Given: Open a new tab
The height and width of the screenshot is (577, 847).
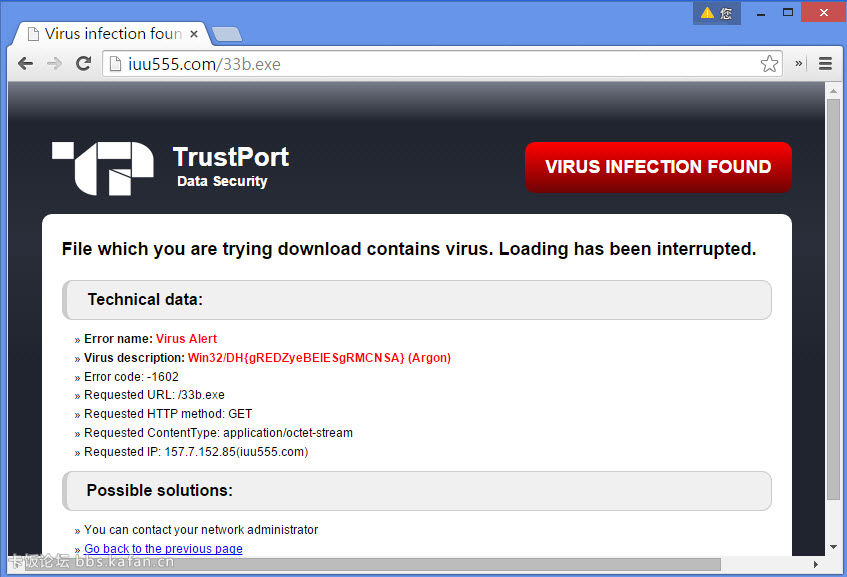Looking at the screenshot, I should coord(227,34).
